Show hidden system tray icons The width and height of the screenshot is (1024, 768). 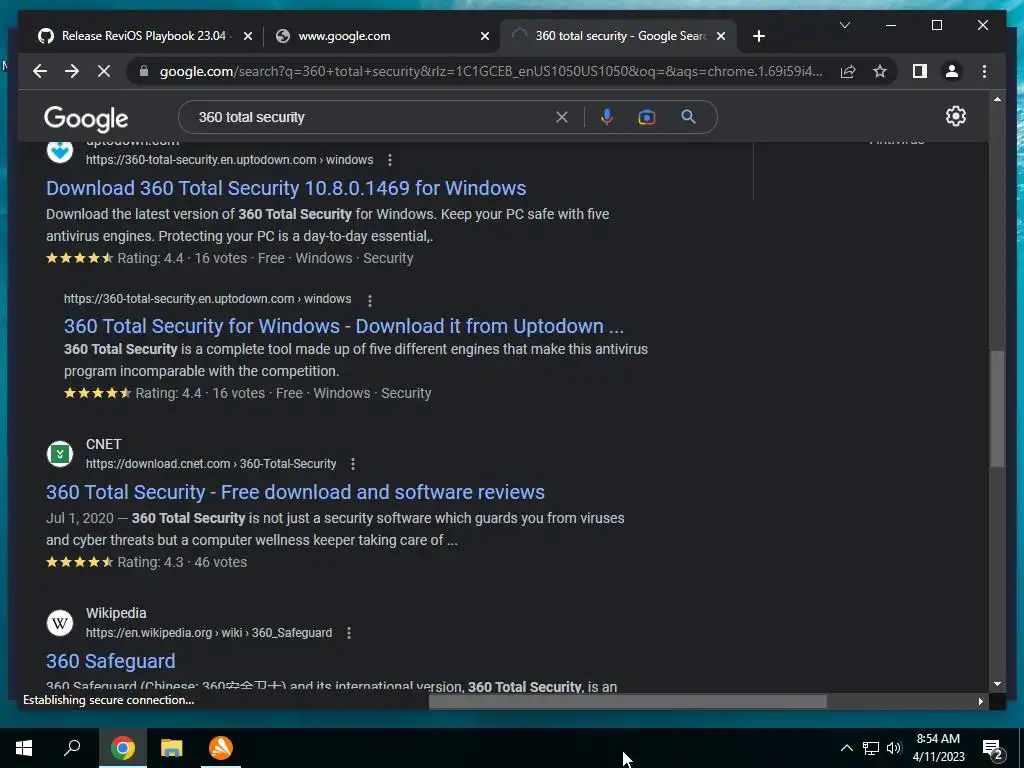pos(846,748)
